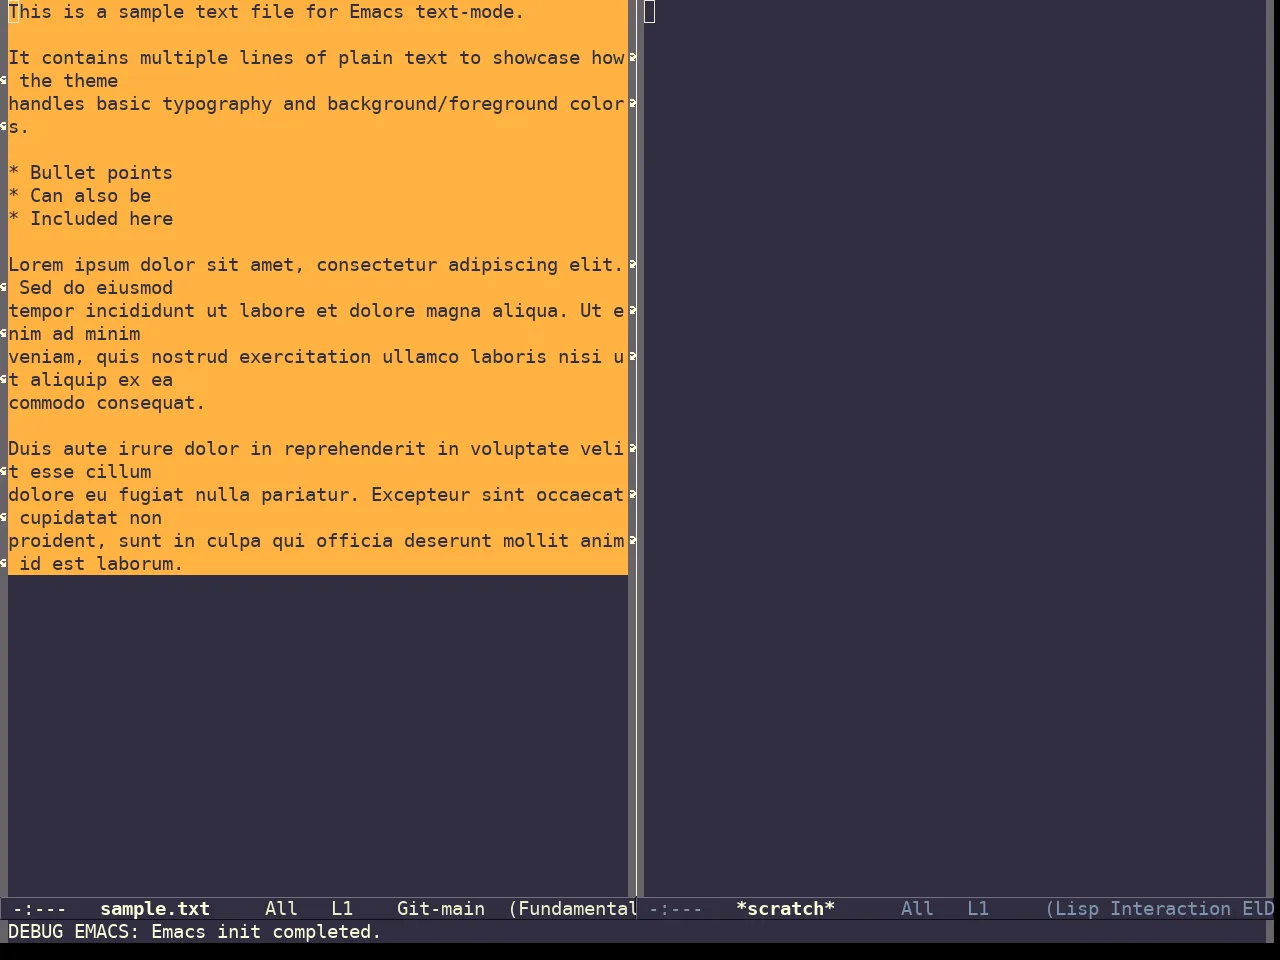Click the '* Included here' line
The height and width of the screenshot is (960, 1280).
point(90,219)
